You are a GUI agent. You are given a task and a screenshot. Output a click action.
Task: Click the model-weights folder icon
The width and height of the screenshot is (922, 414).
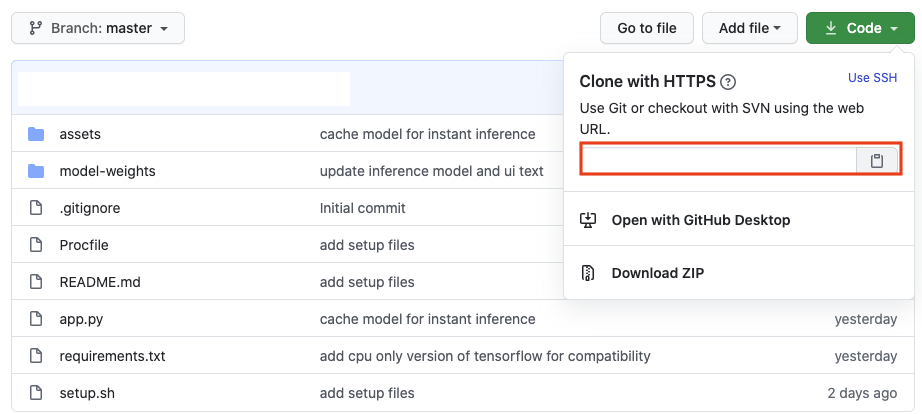coord(36,171)
